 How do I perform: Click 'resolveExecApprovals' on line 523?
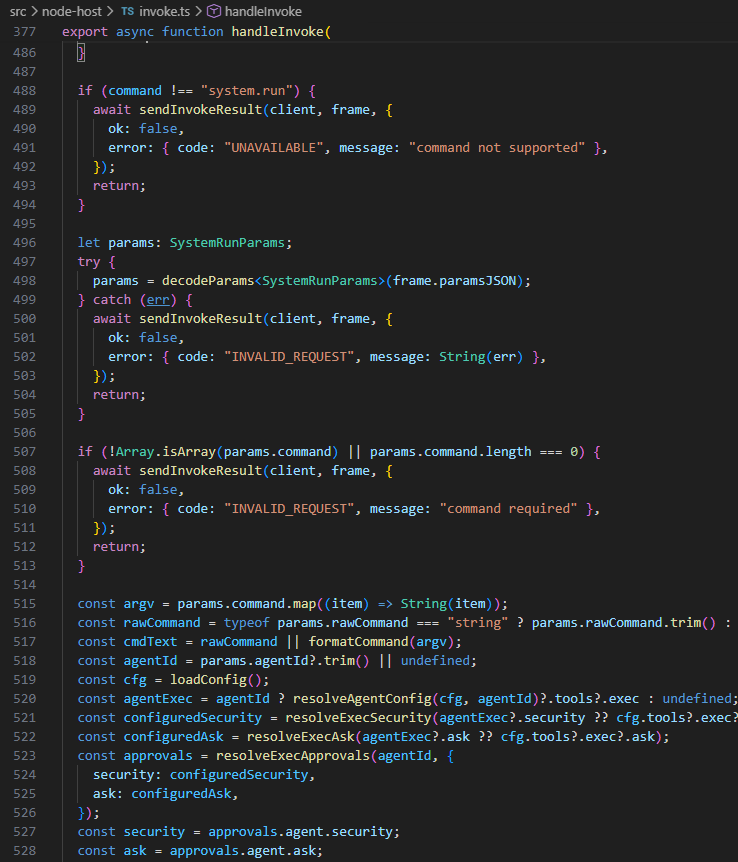click(293, 756)
